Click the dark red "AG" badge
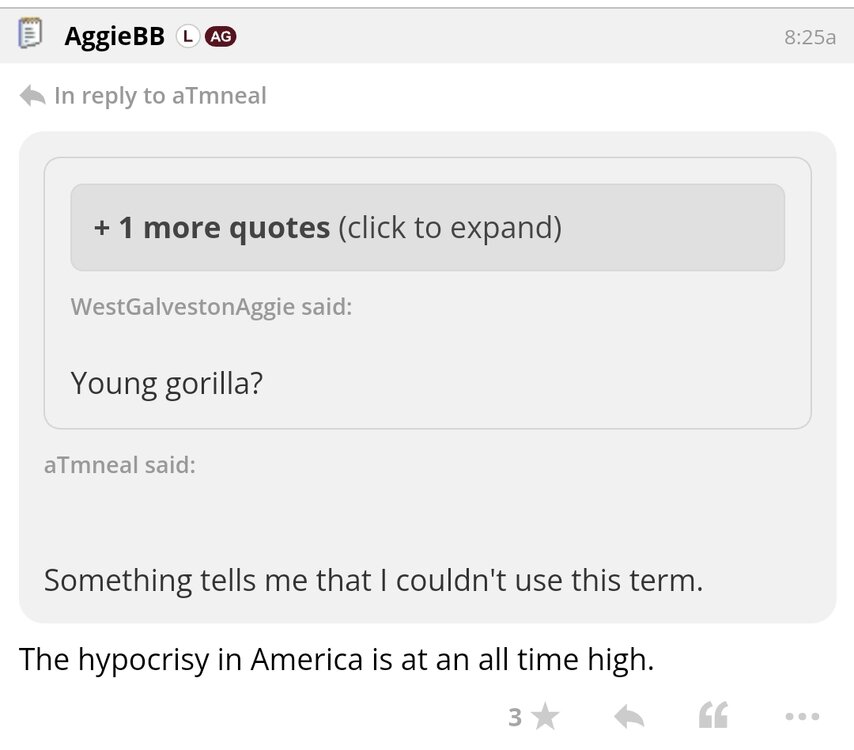The height and width of the screenshot is (750, 854). coord(222,34)
